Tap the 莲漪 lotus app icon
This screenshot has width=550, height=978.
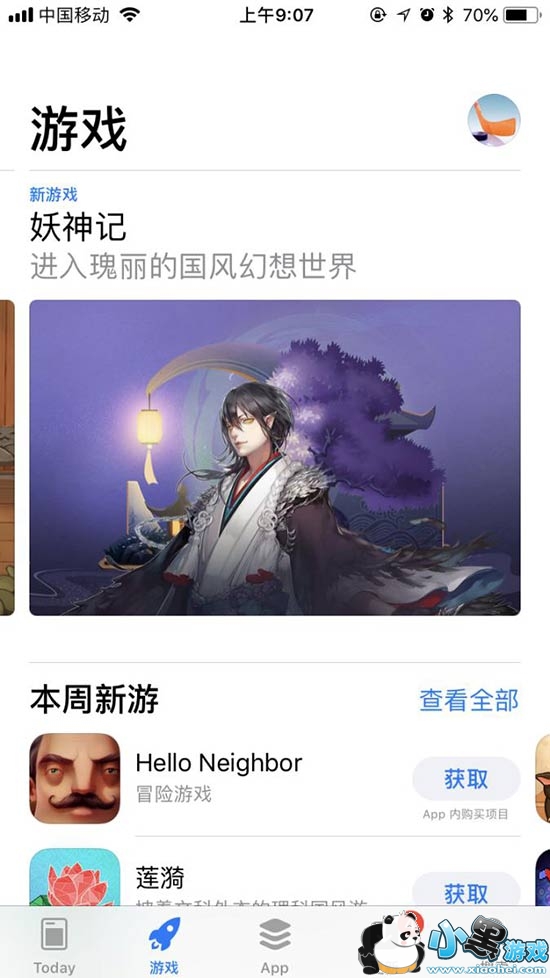pyautogui.click(x=75, y=877)
